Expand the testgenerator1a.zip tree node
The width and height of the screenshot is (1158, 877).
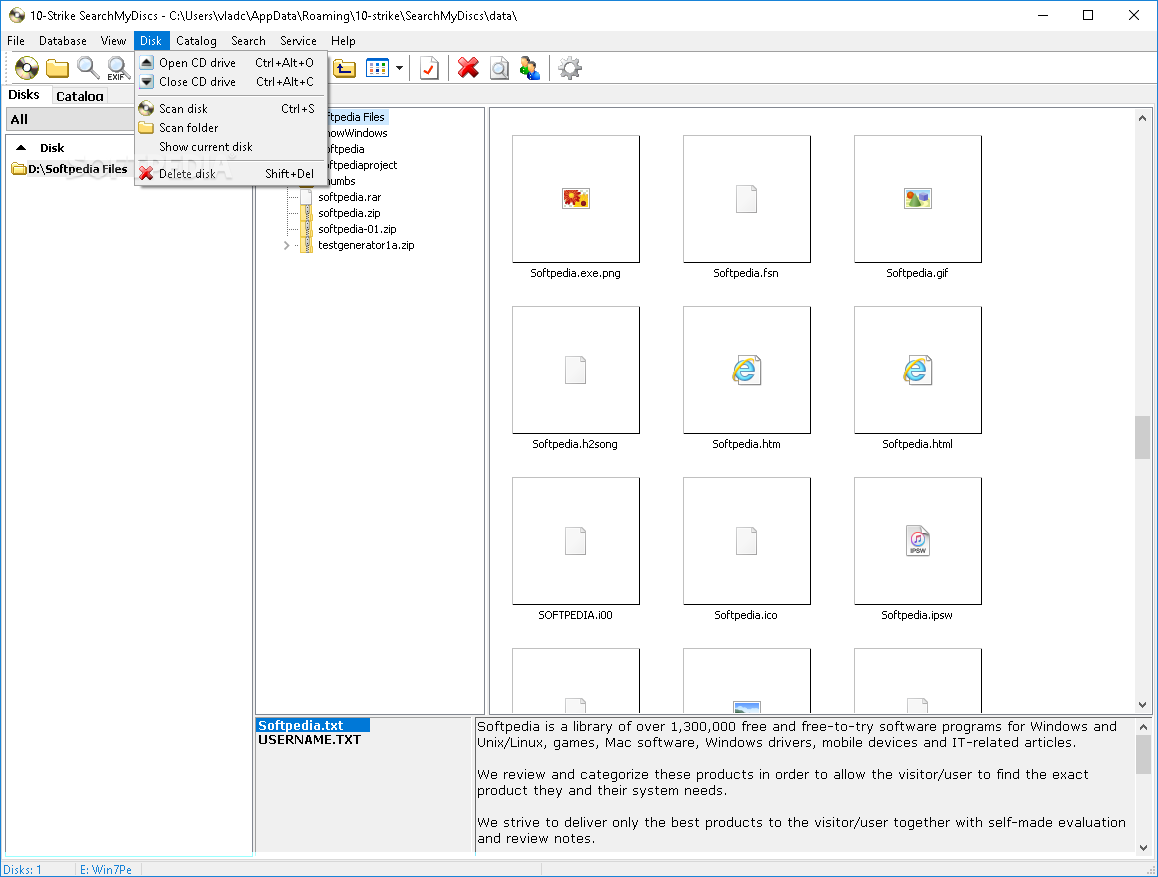[x=287, y=245]
